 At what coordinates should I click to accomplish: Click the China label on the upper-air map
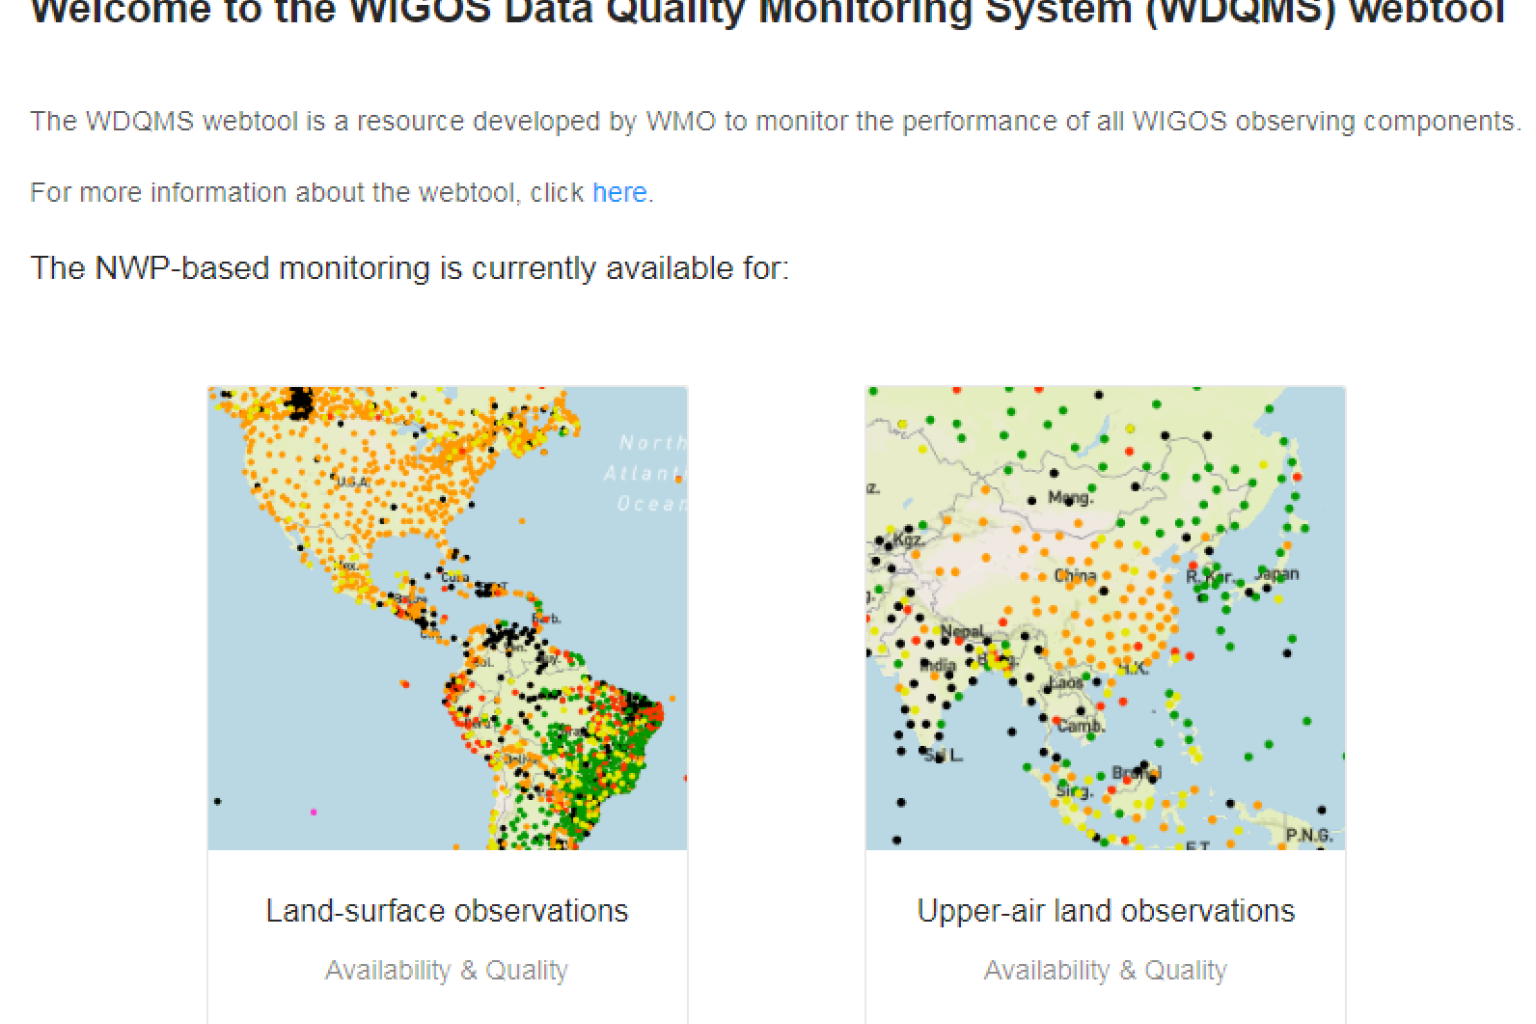[x=1074, y=575]
